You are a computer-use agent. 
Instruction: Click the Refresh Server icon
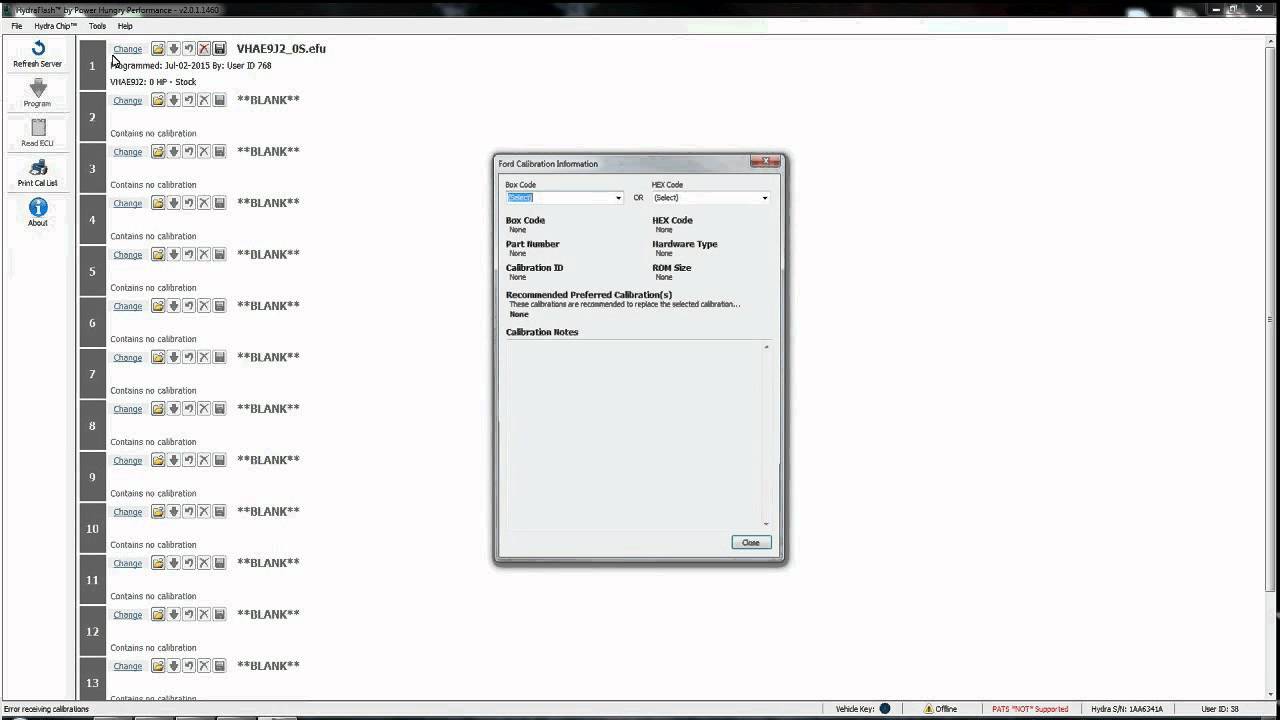tap(38, 48)
